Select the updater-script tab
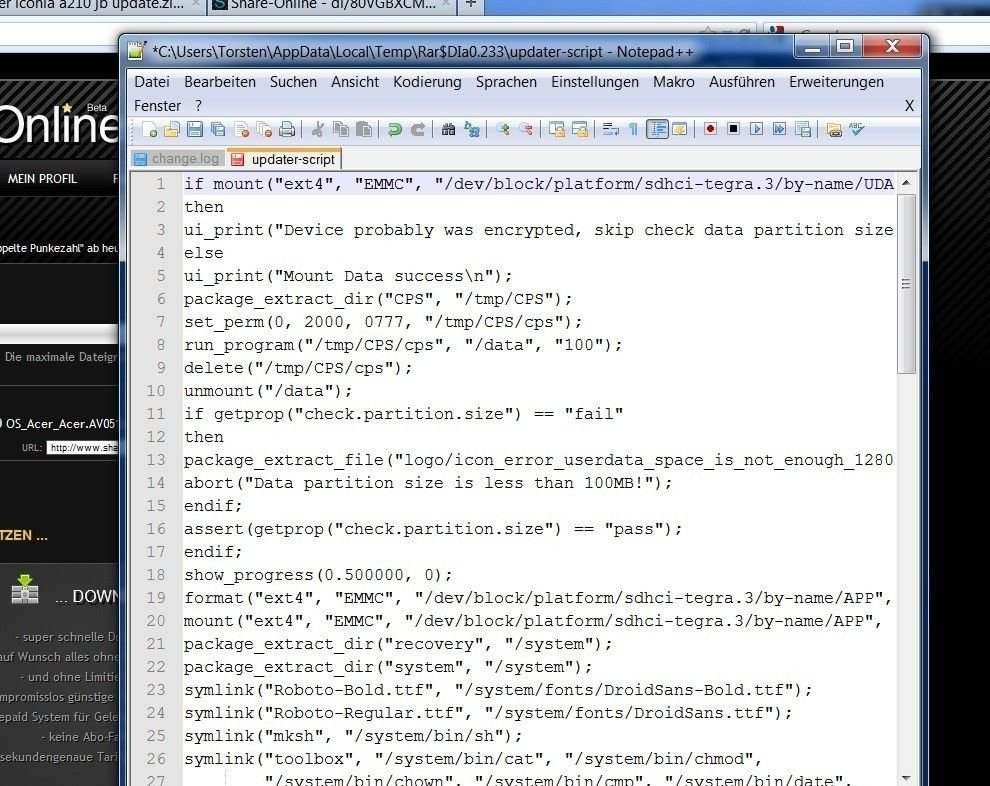The height and width of the screenshot is (786, 990). click(283, 159)
